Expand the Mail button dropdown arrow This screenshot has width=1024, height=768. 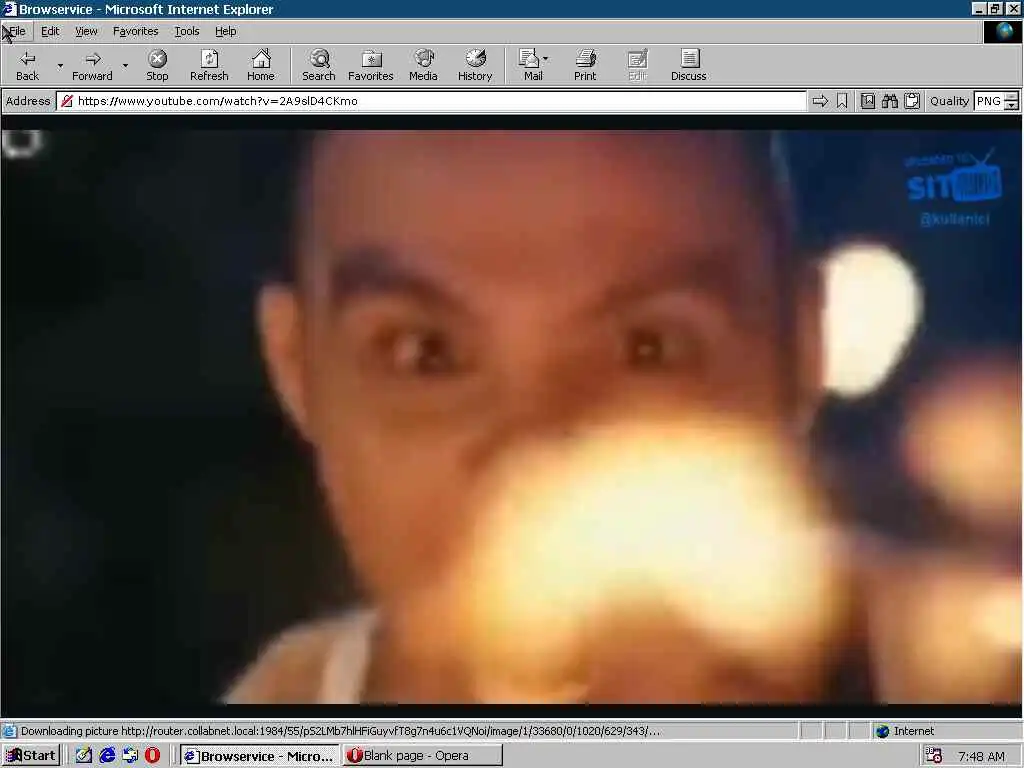click(545, 59)
